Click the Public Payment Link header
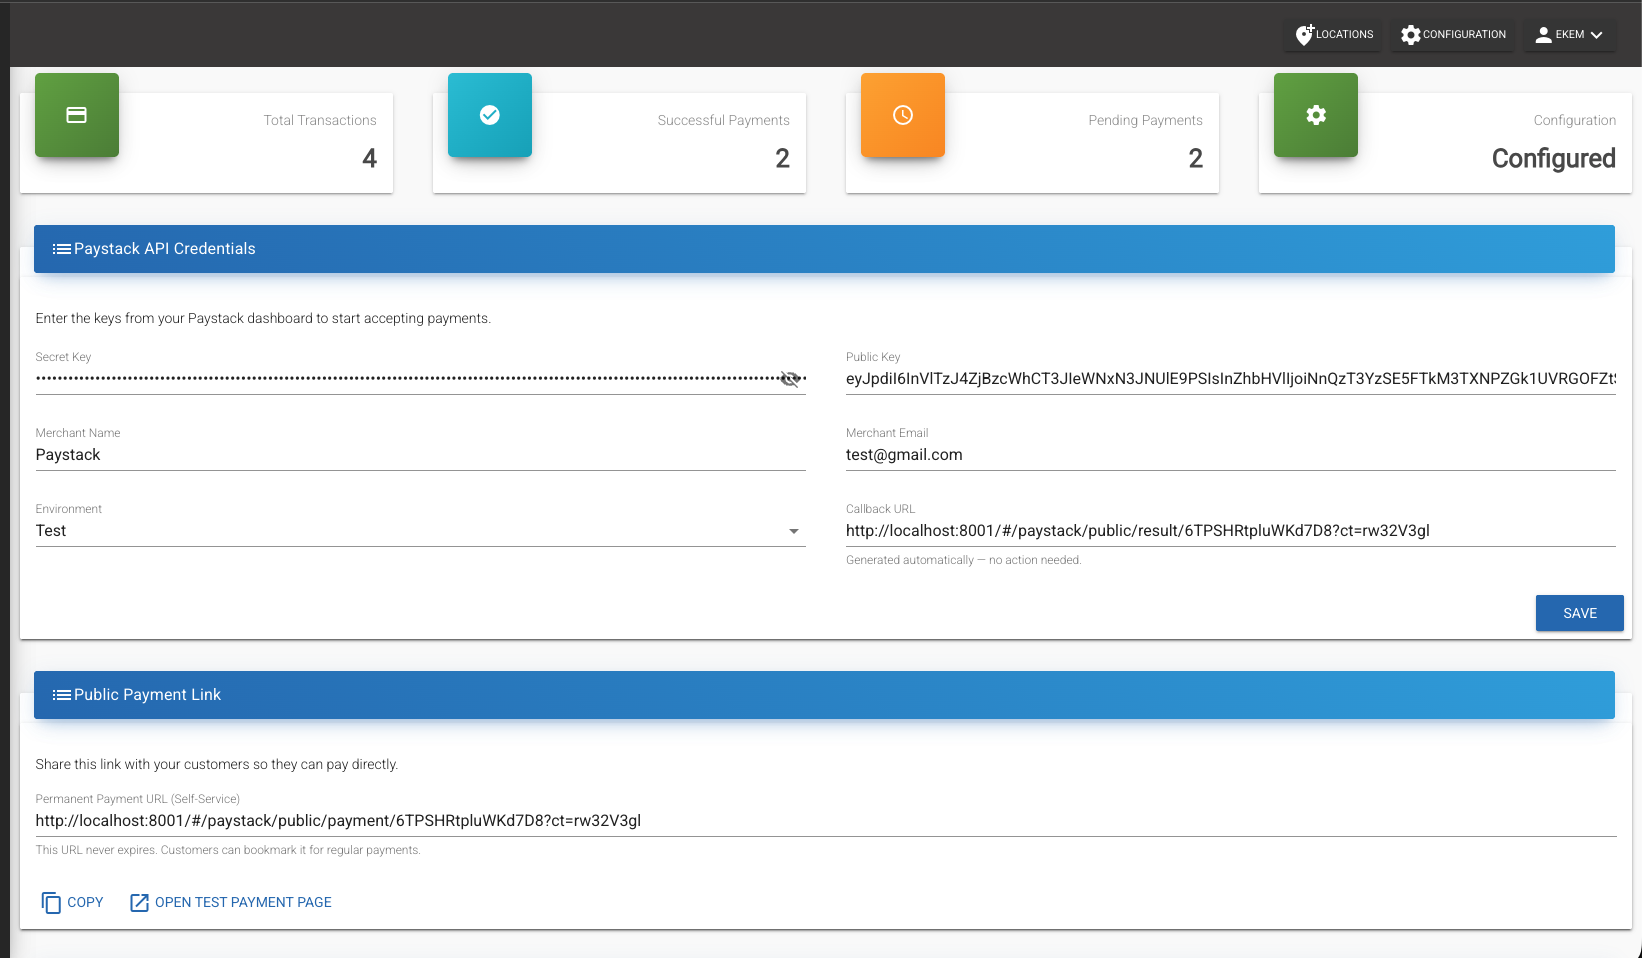The image size is (1642, 958). (824, 695)
